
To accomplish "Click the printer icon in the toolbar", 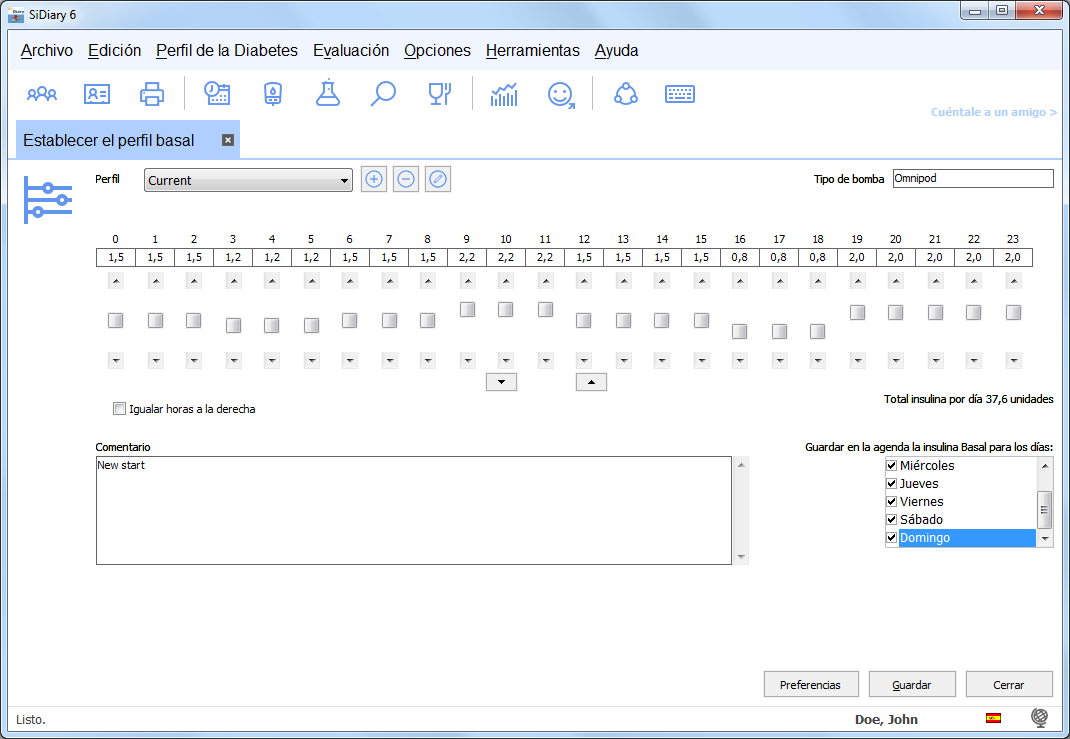I will click(x=152, y=94).
